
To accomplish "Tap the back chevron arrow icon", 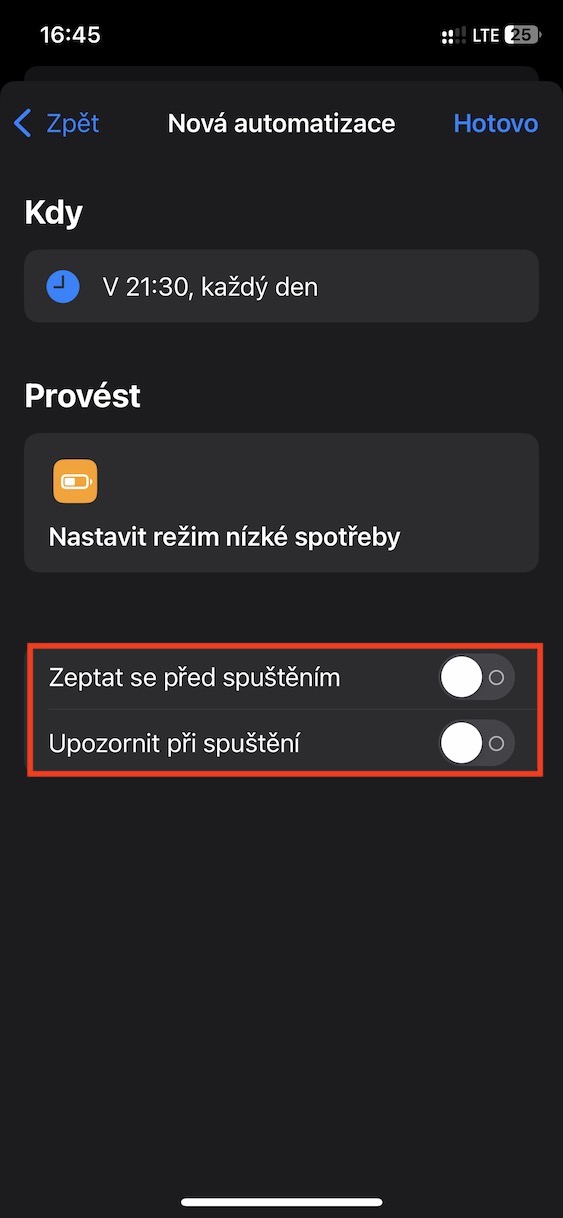I will tap(24, 124).
